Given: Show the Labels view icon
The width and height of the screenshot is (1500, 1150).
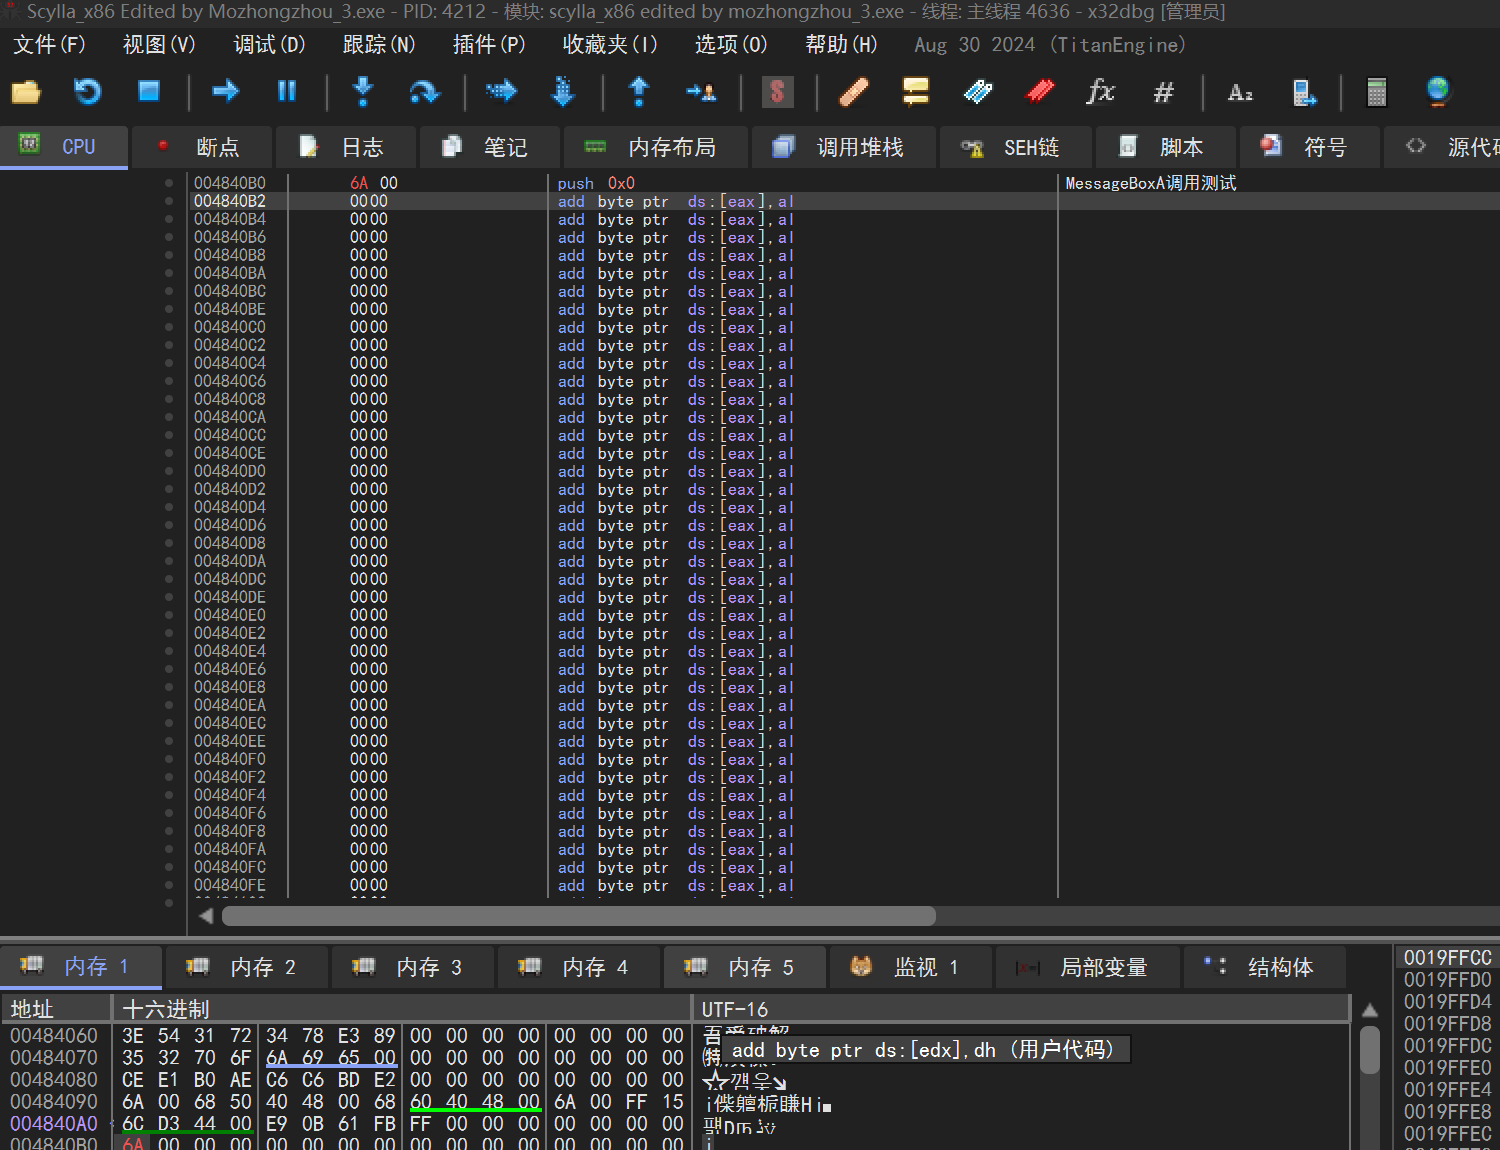Looking at the screenshot, I should [x=977, y=92].
